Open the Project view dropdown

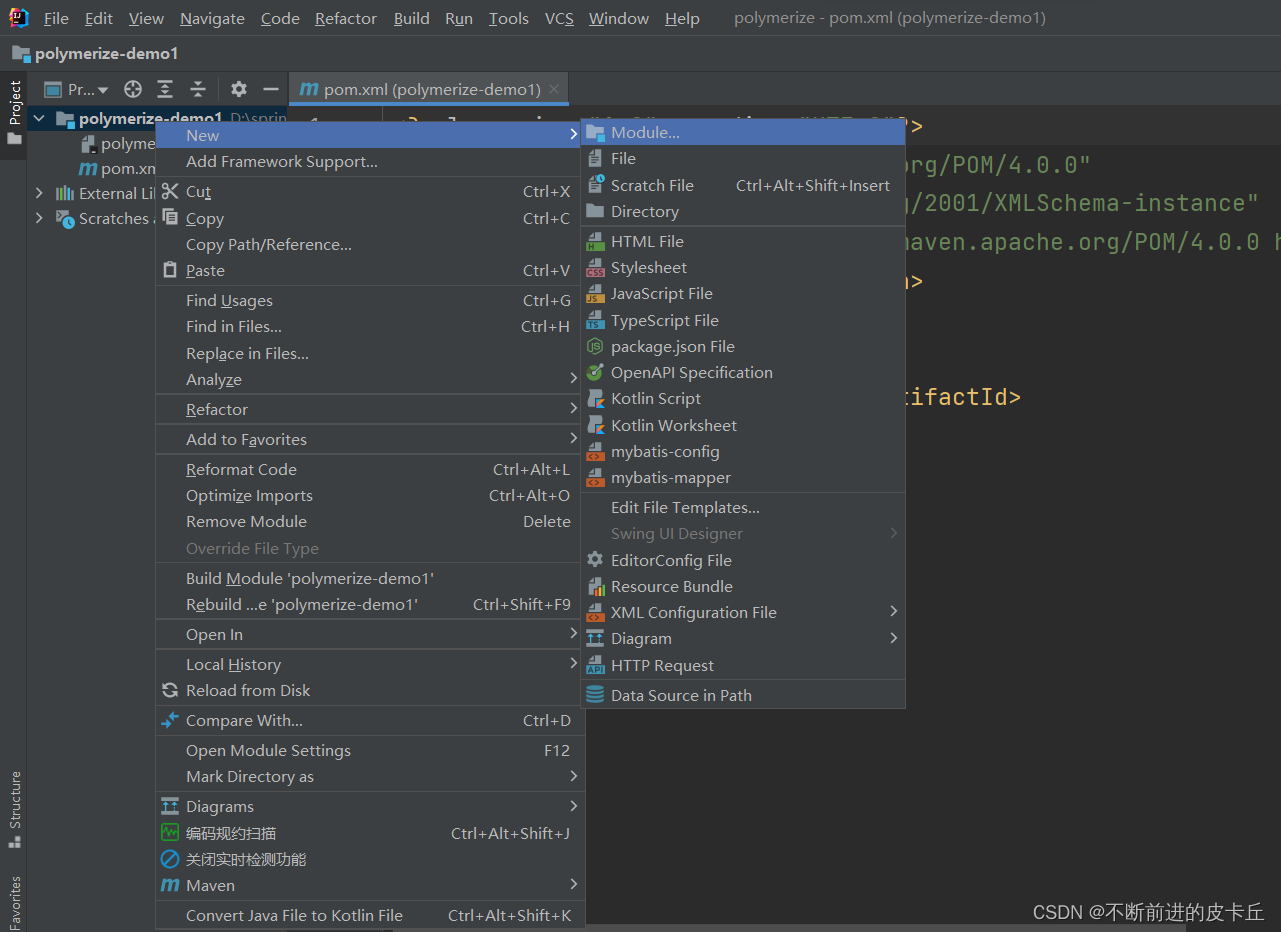tap(77, 89)
